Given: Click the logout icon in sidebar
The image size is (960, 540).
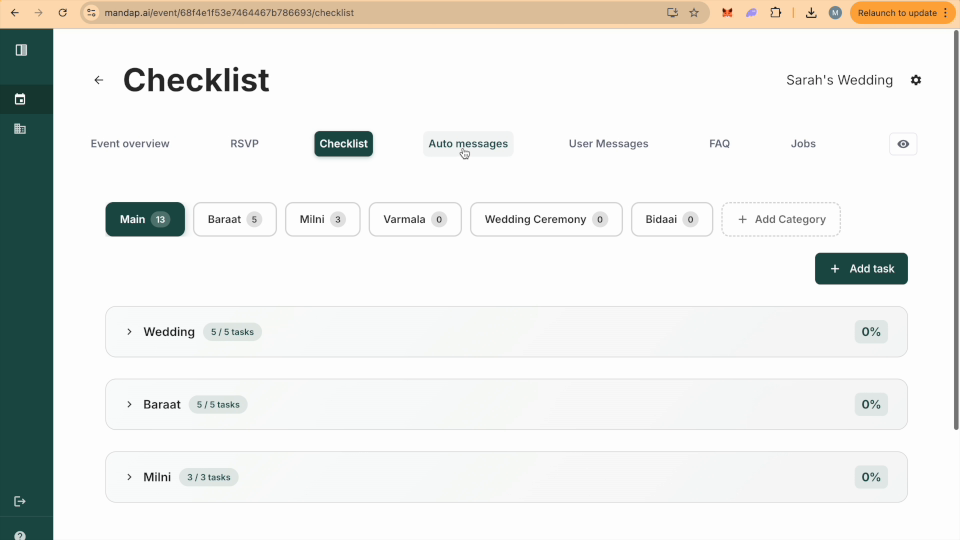Looking at the screenshot, I should [20, 501].
